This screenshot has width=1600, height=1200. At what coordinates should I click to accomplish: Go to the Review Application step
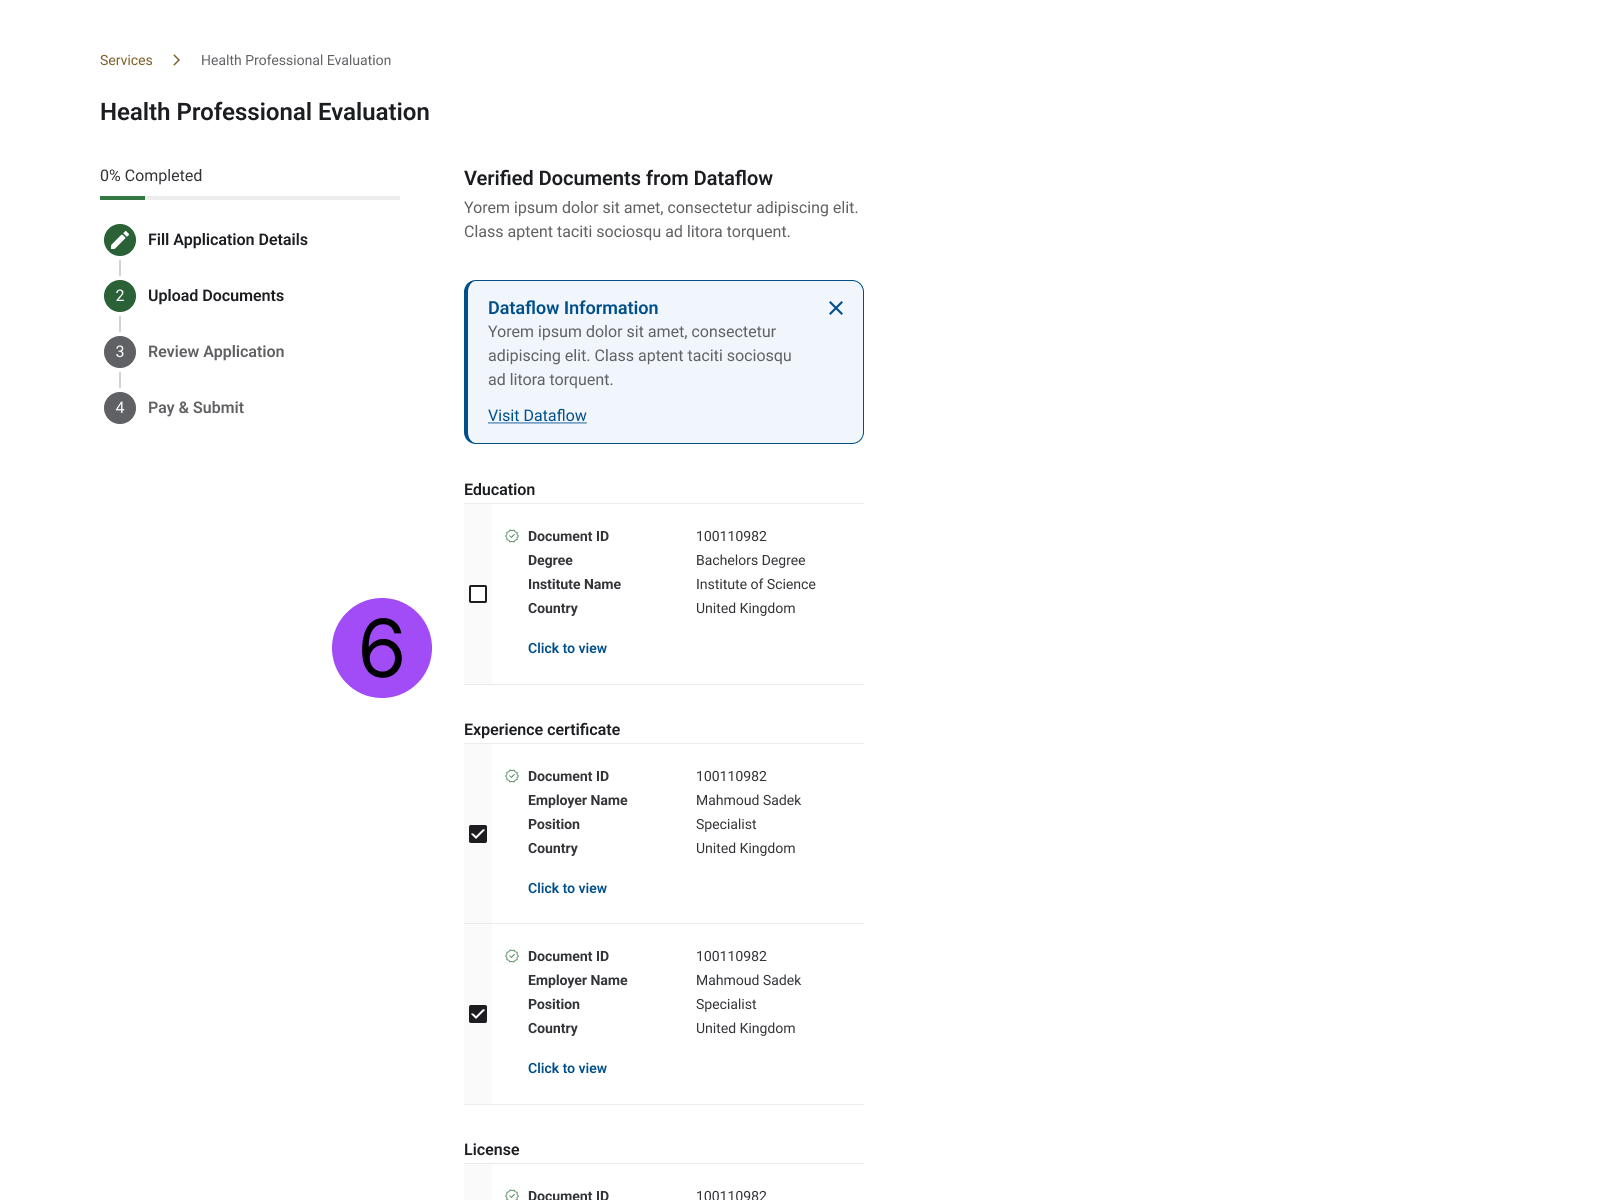216,352
